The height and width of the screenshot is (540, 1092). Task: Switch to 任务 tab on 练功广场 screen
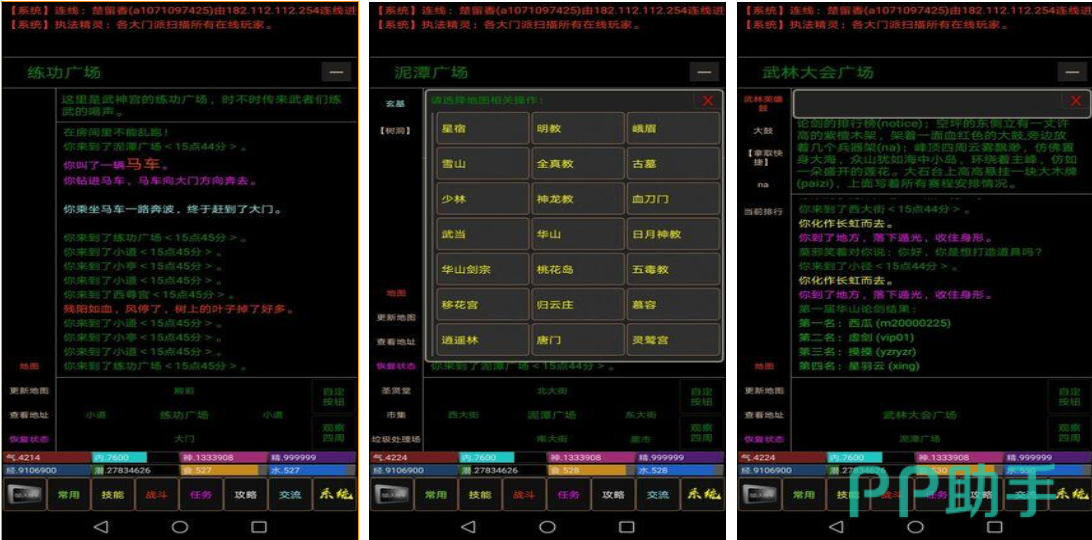[x=201, y=494]
